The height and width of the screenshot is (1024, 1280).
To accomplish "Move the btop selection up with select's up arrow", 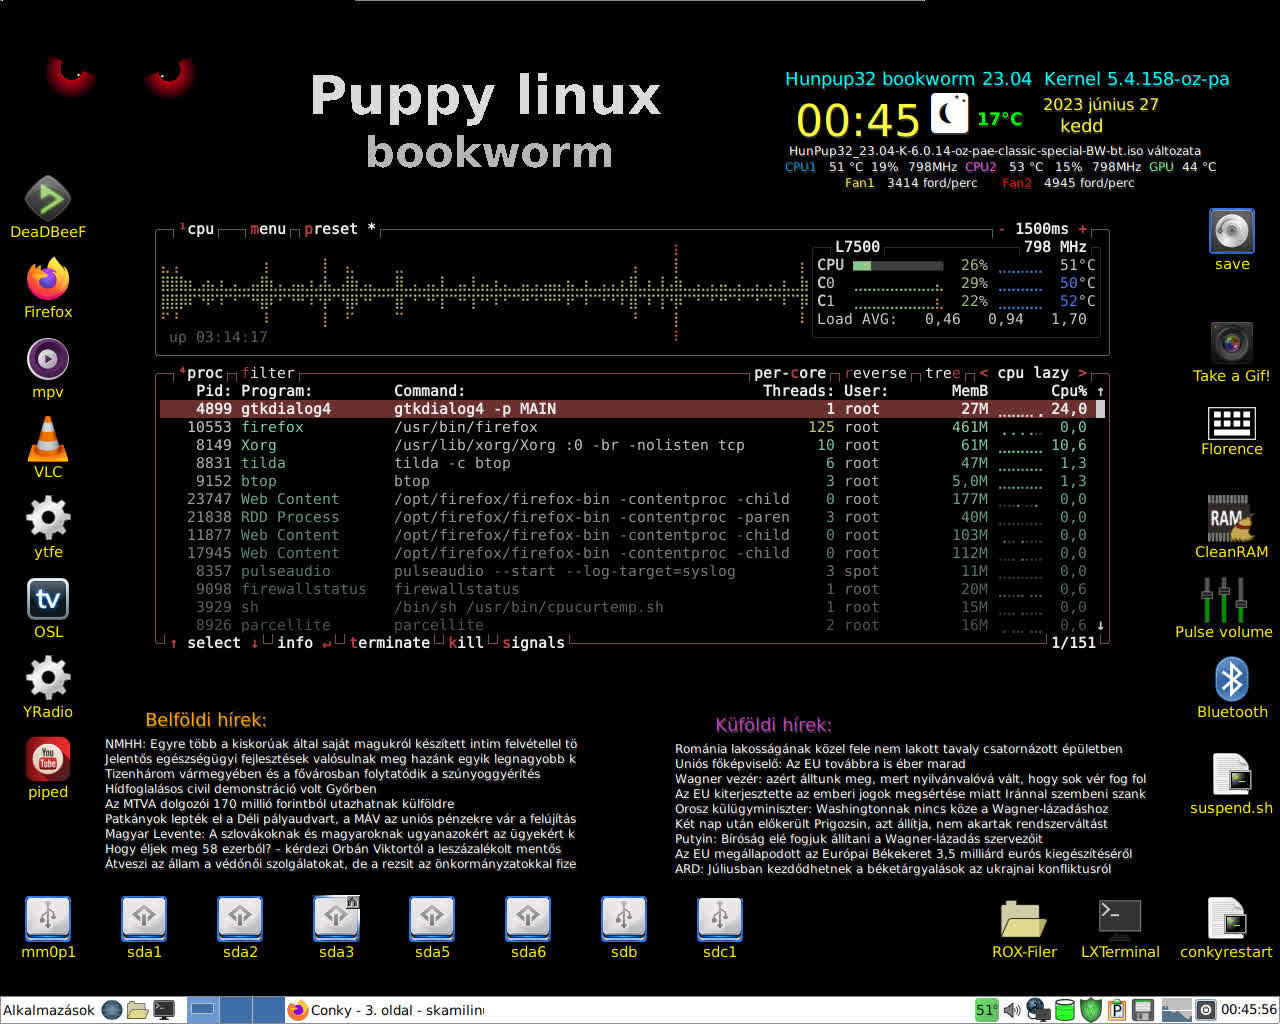I will pos(174,643).
